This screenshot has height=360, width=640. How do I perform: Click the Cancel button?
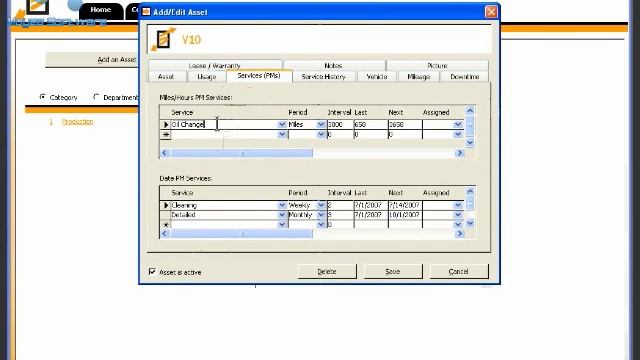[x=459, y=271]
